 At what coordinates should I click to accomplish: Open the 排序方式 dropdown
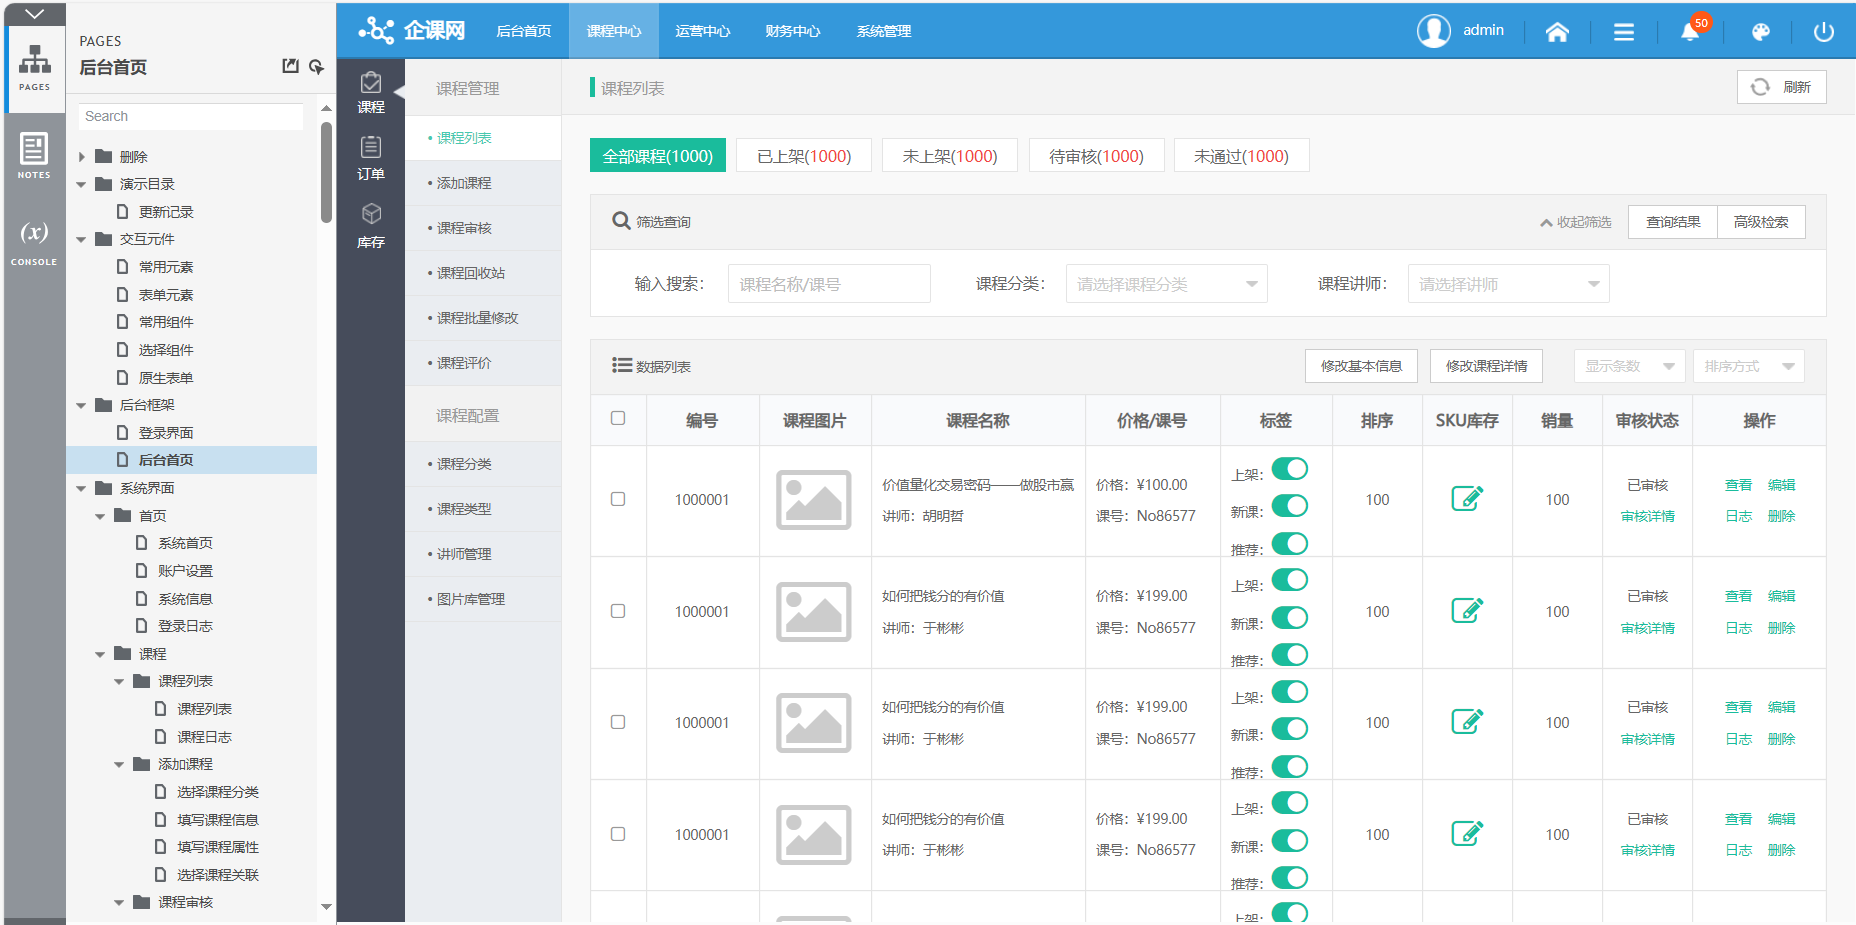[1748, 366]
